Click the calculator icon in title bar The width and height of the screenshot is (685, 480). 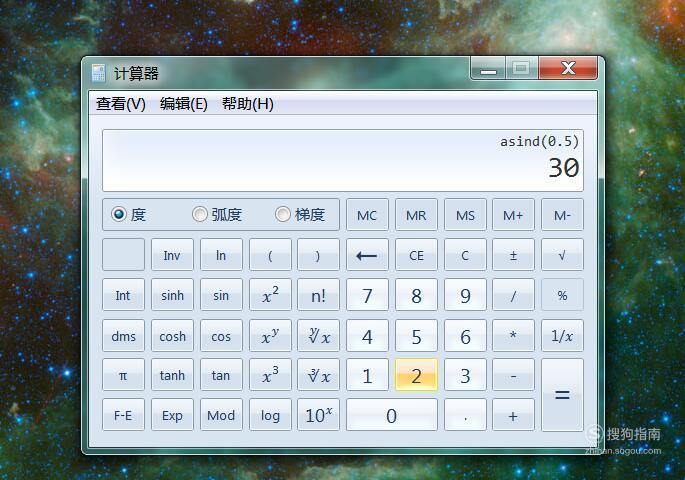click(98, 73)
